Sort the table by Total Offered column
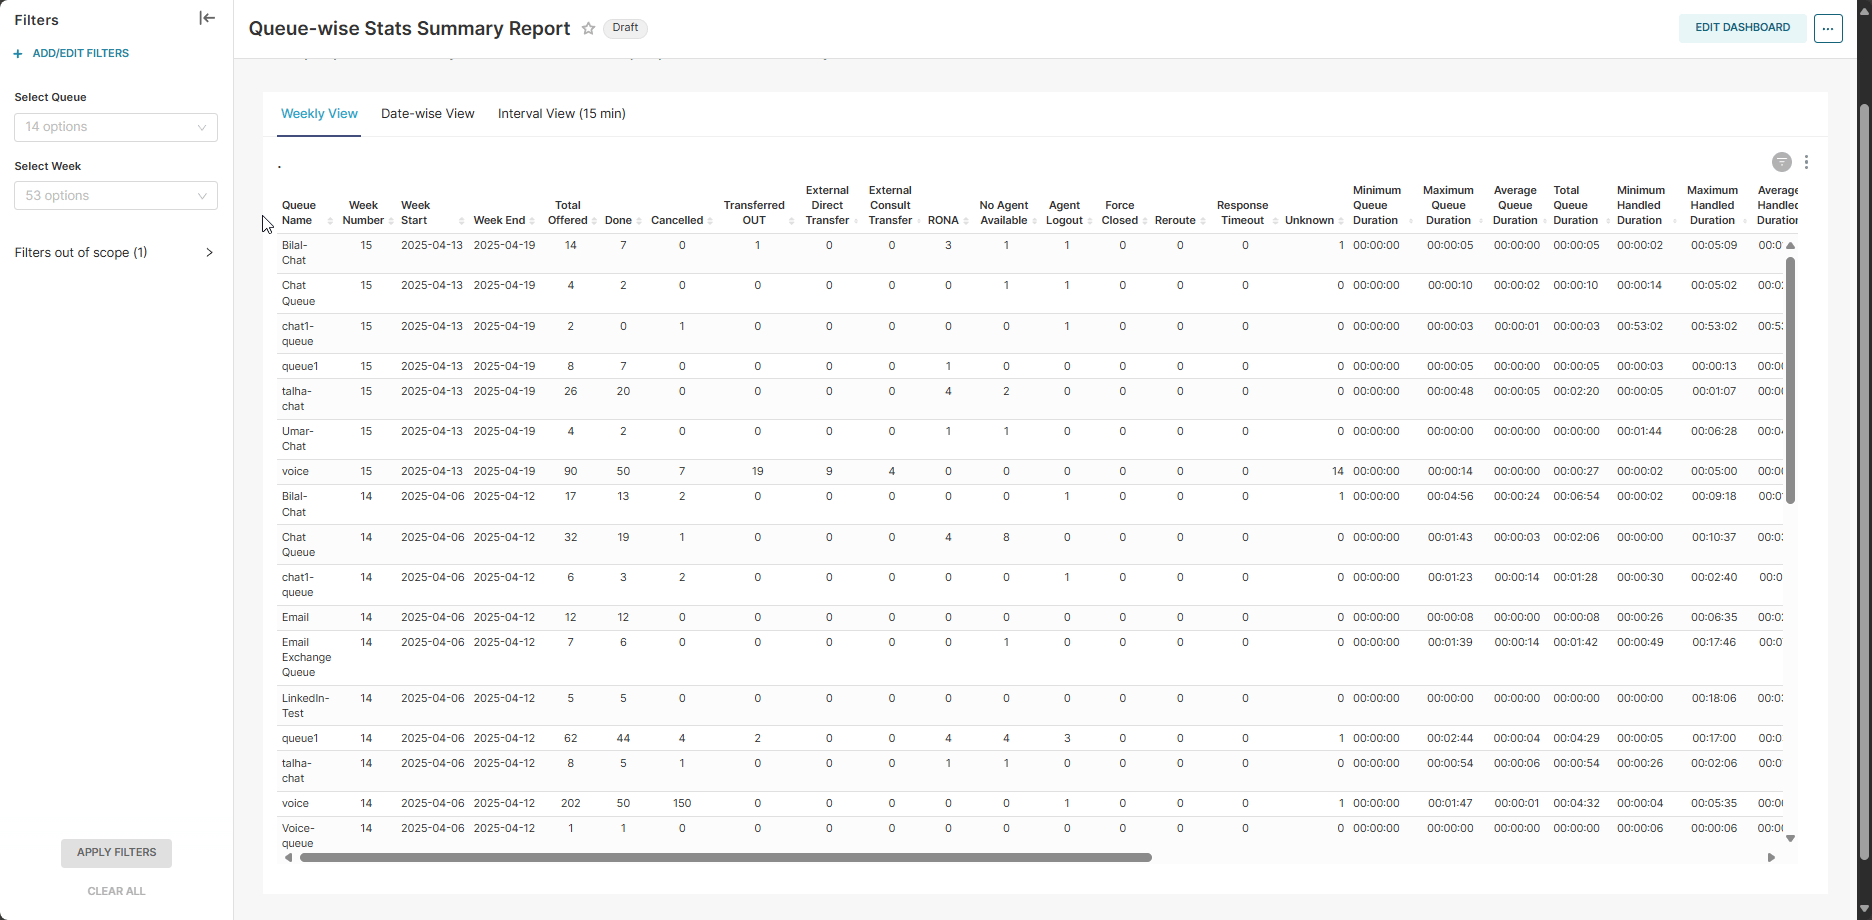The height and width of the screenshot is (920, 1872). [x=568, y=213]
